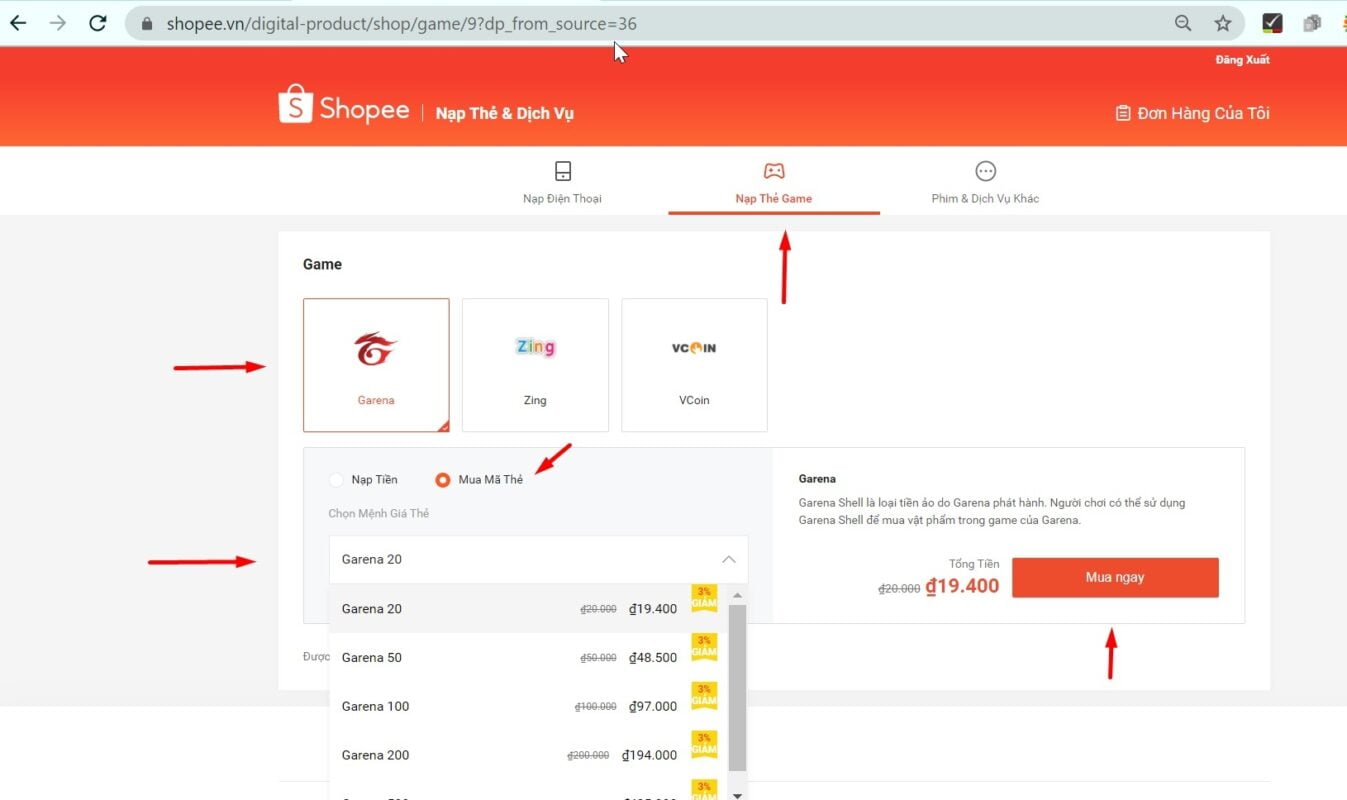Click the Garena dragon logo

point(376,349)
